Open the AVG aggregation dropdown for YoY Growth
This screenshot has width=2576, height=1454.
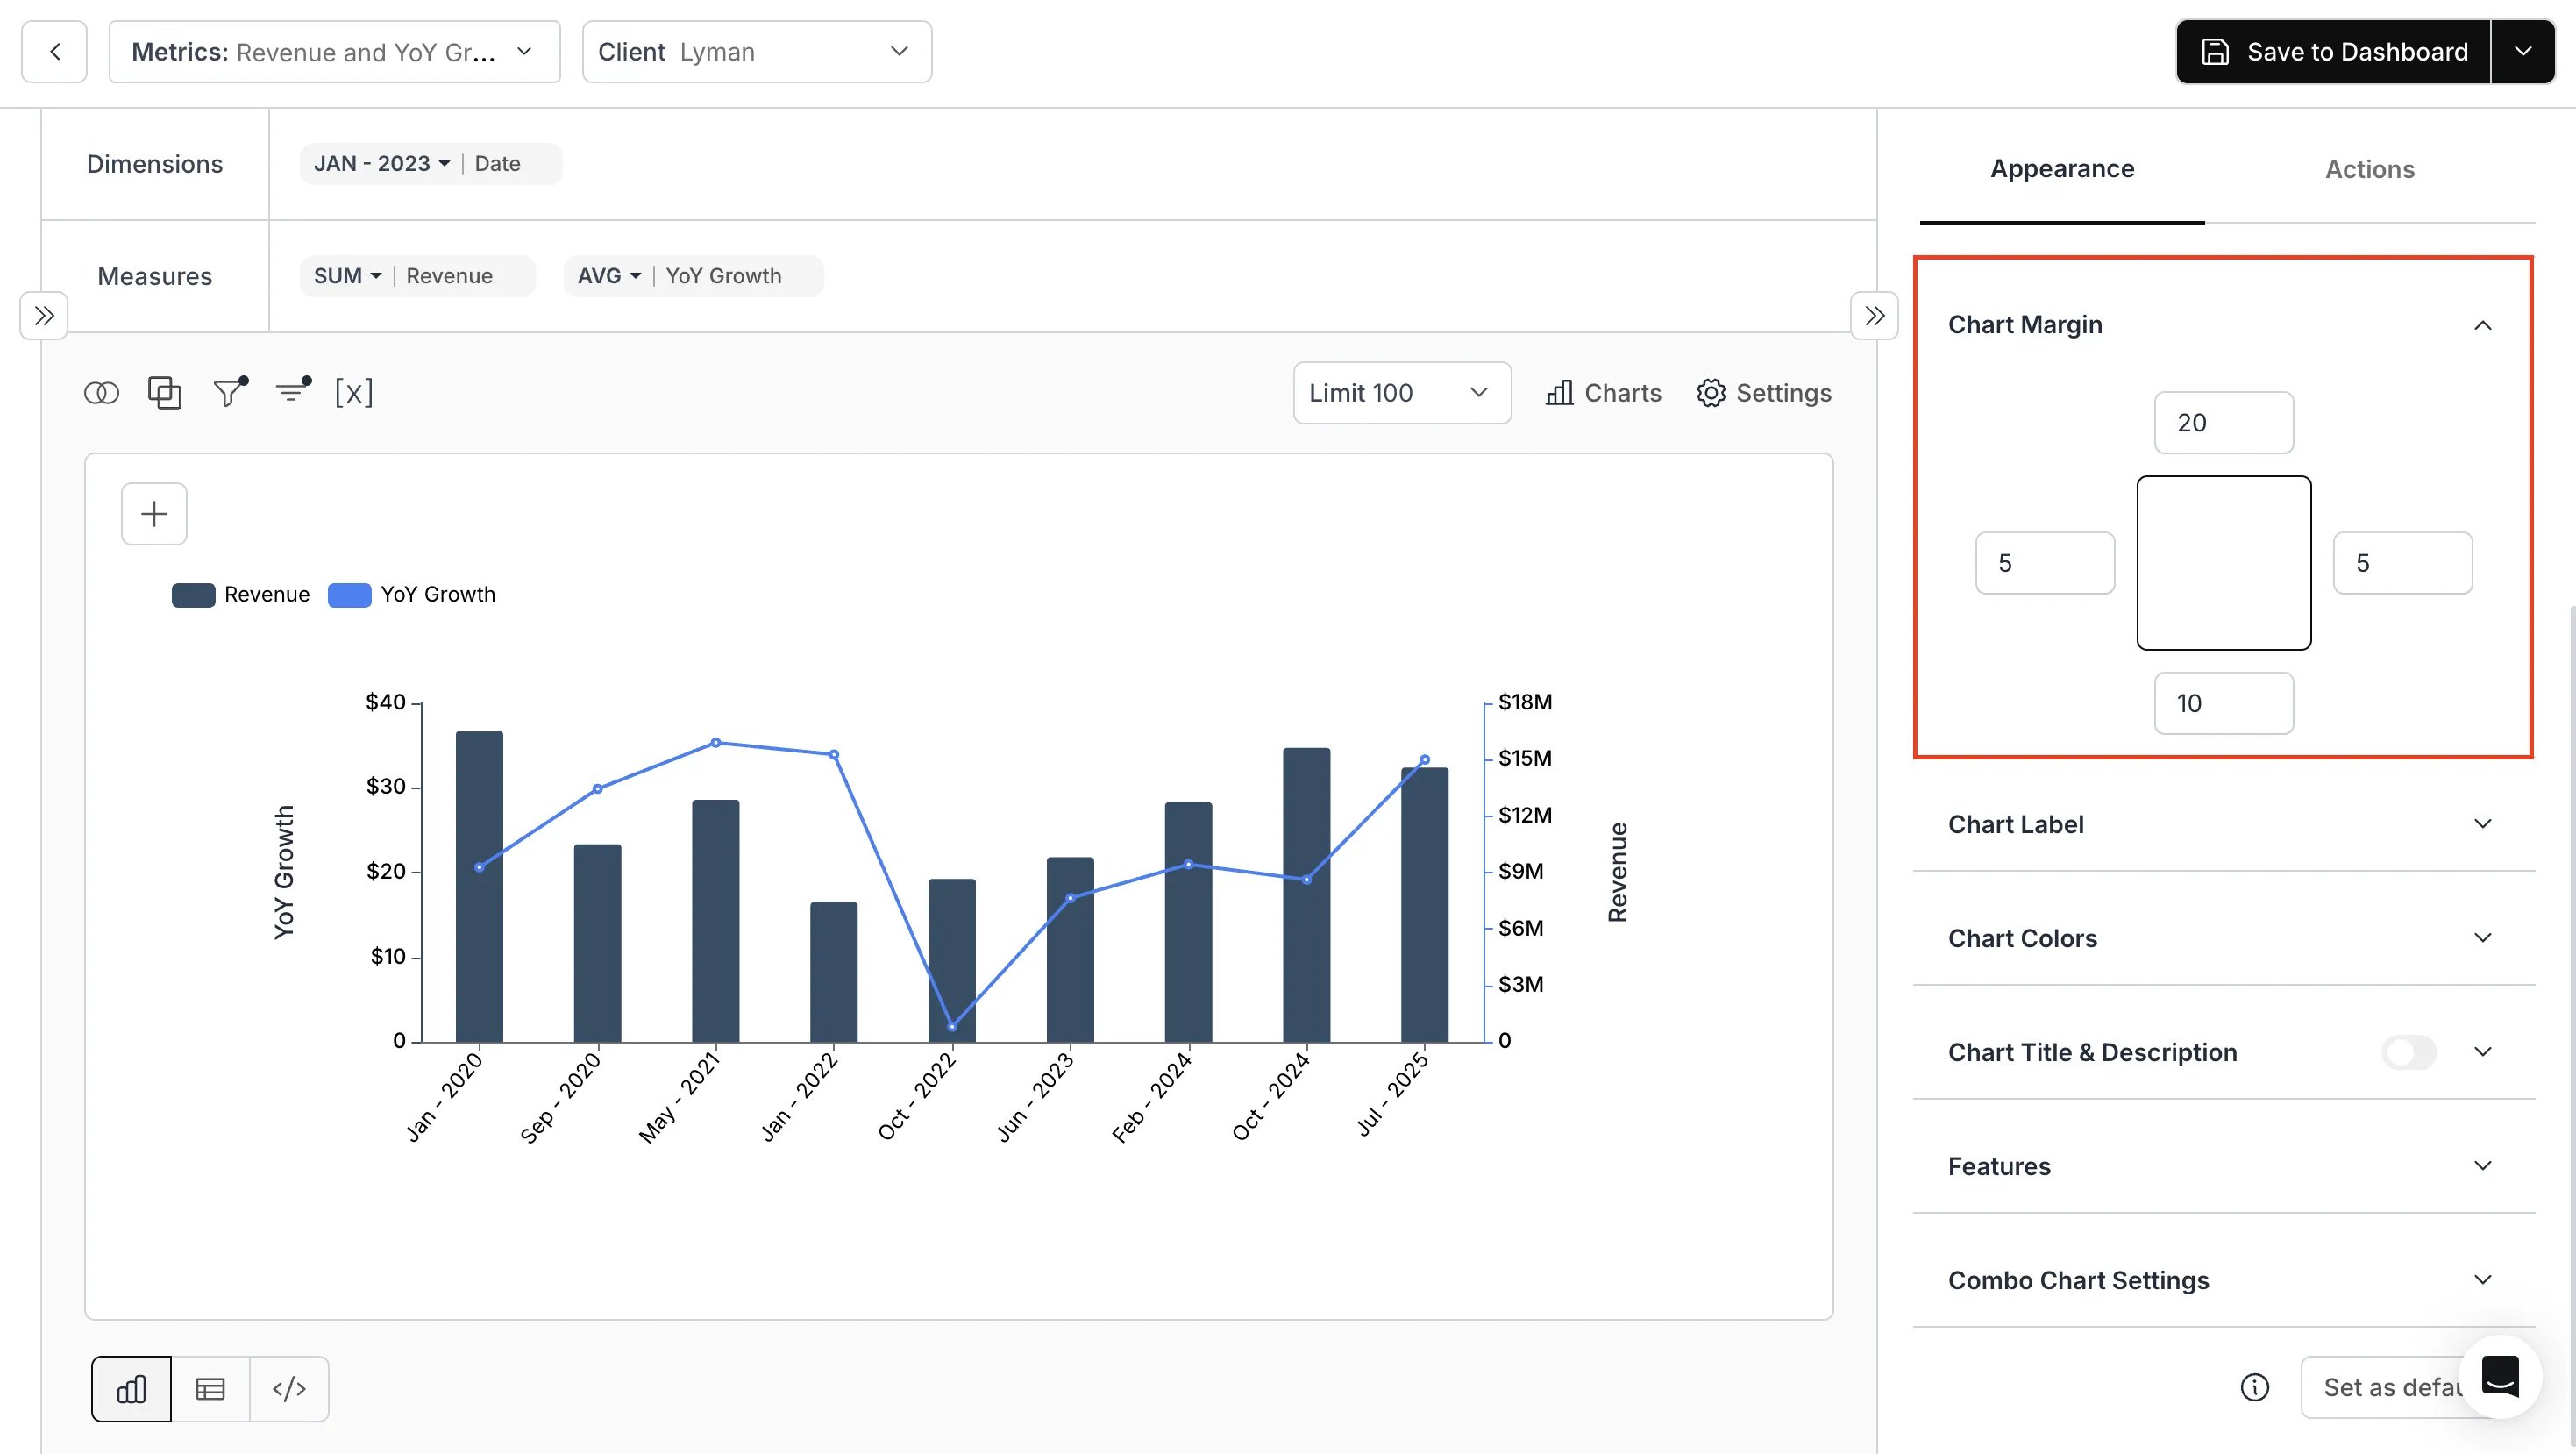(609, 276)
